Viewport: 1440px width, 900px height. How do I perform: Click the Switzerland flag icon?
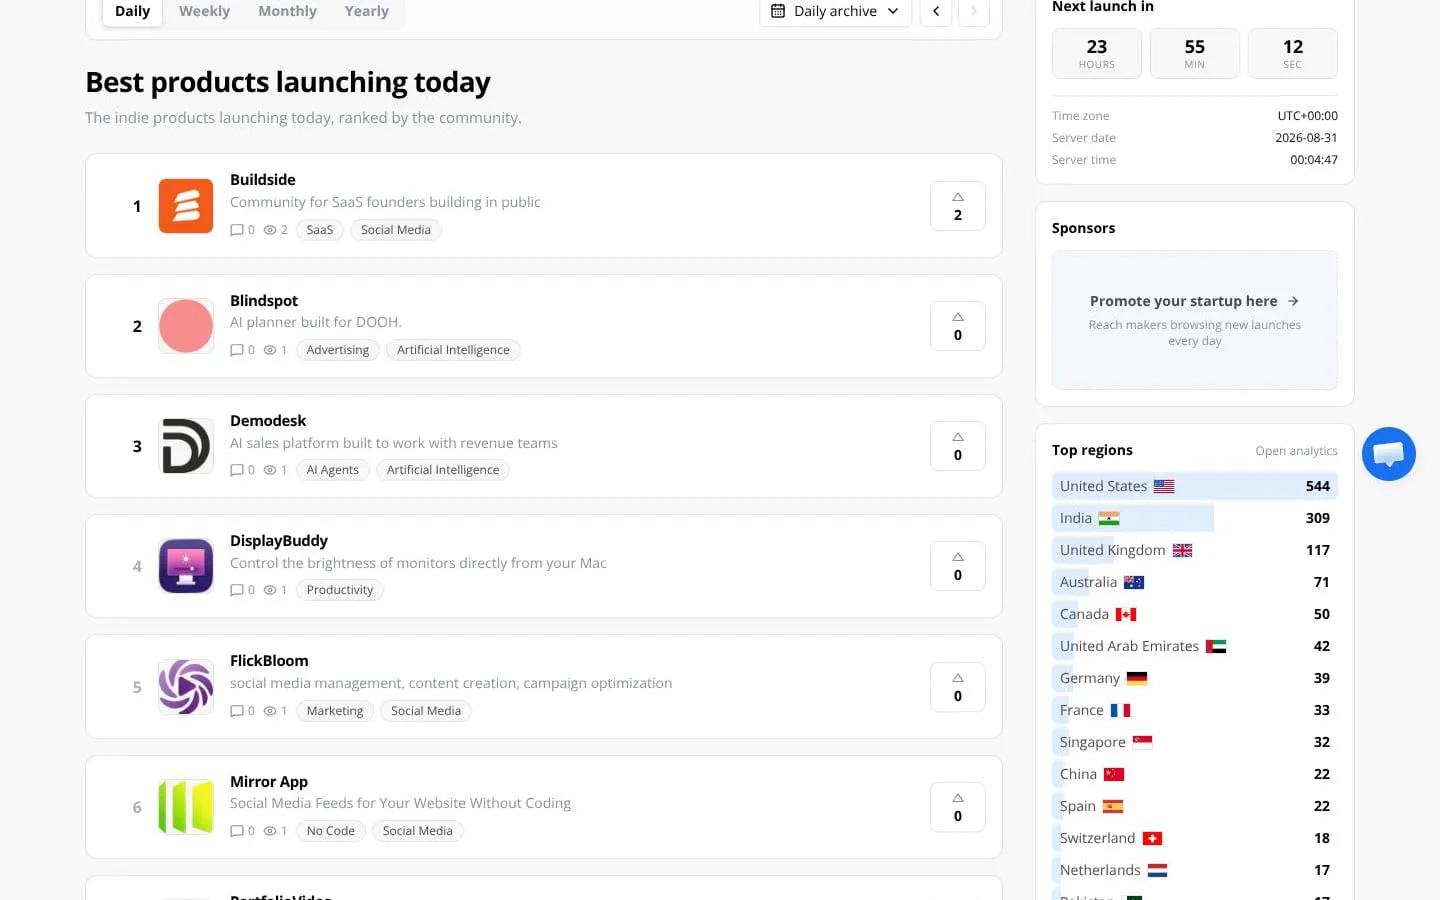[x=1152, y=838]
